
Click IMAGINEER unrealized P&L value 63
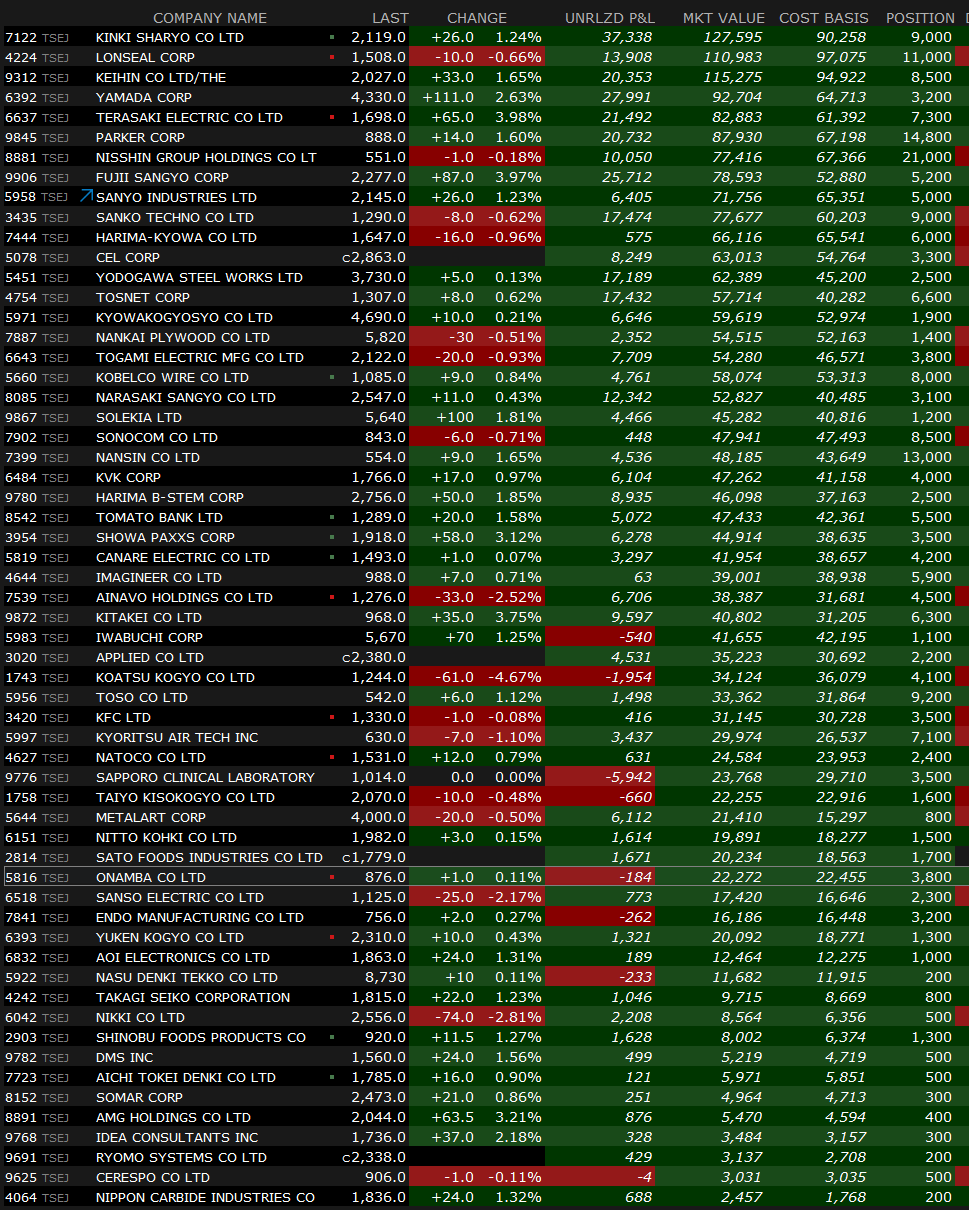[642, 577]
